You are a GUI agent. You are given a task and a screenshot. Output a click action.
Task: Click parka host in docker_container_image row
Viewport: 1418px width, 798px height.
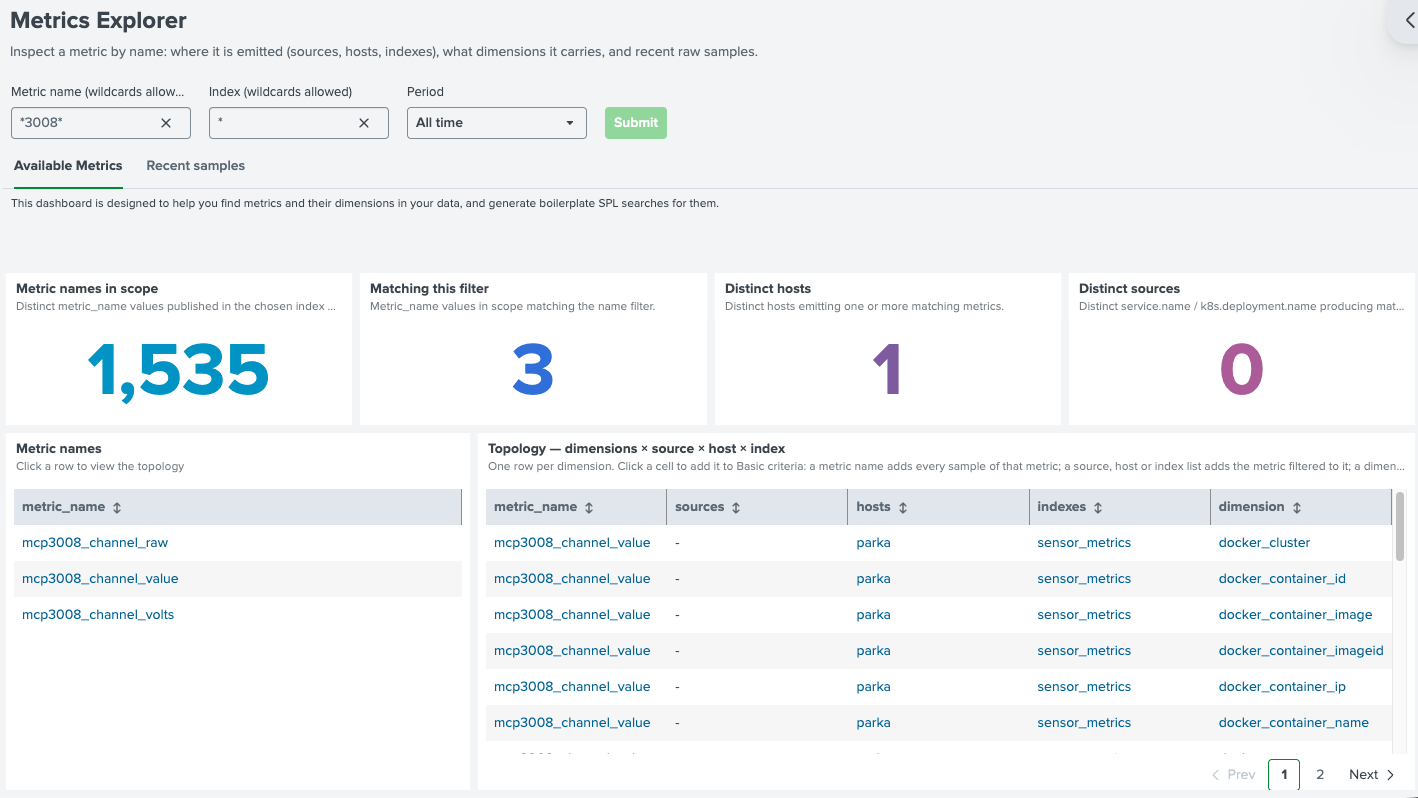pos(873,615)
